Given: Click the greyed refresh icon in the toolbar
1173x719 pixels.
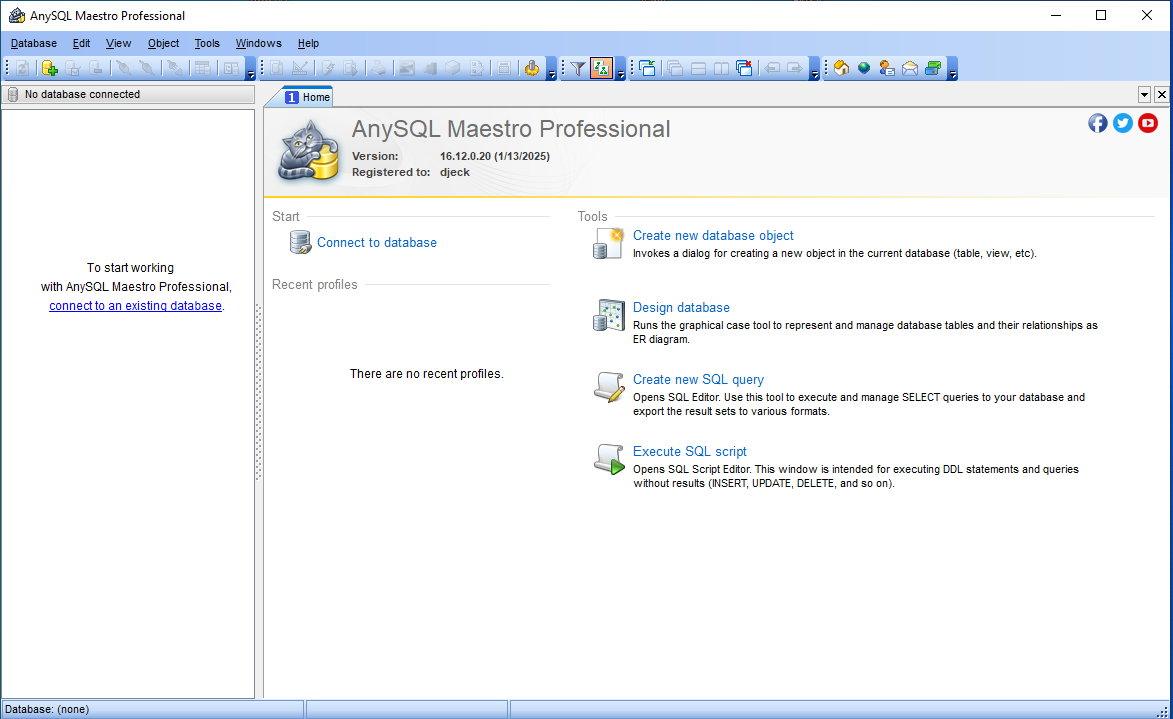Looking at the screenshot, I should [23, 69].
